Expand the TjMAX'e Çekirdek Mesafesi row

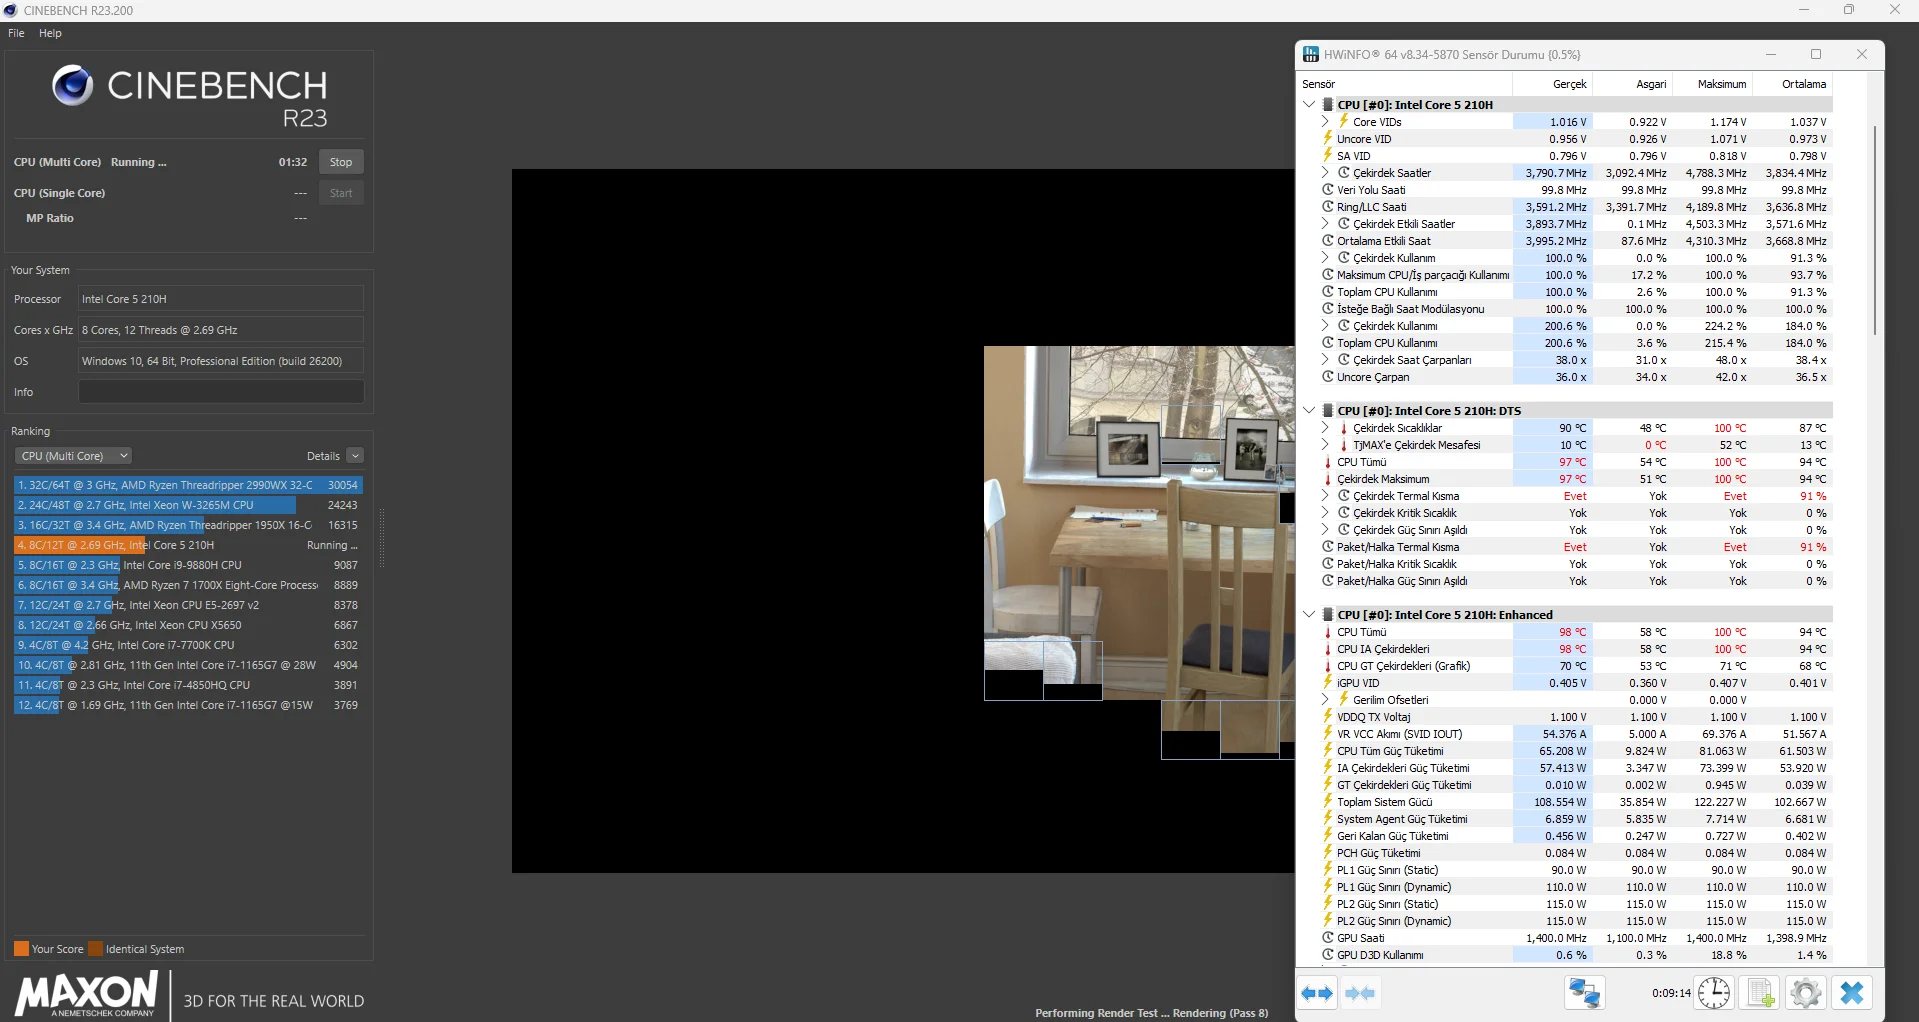pos(1326,445)
